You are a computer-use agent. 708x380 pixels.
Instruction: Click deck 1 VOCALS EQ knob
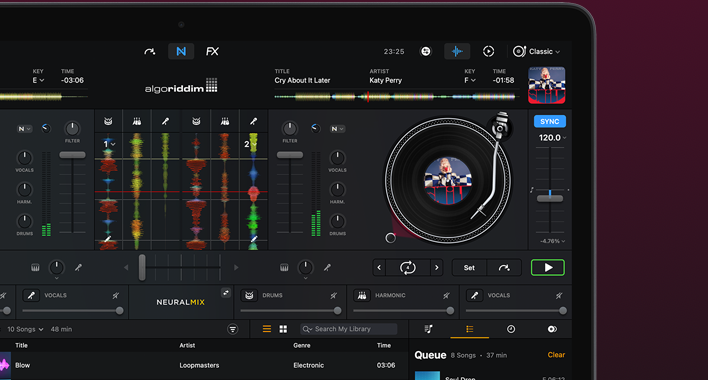pyautogui.click(x=24, y=158)
